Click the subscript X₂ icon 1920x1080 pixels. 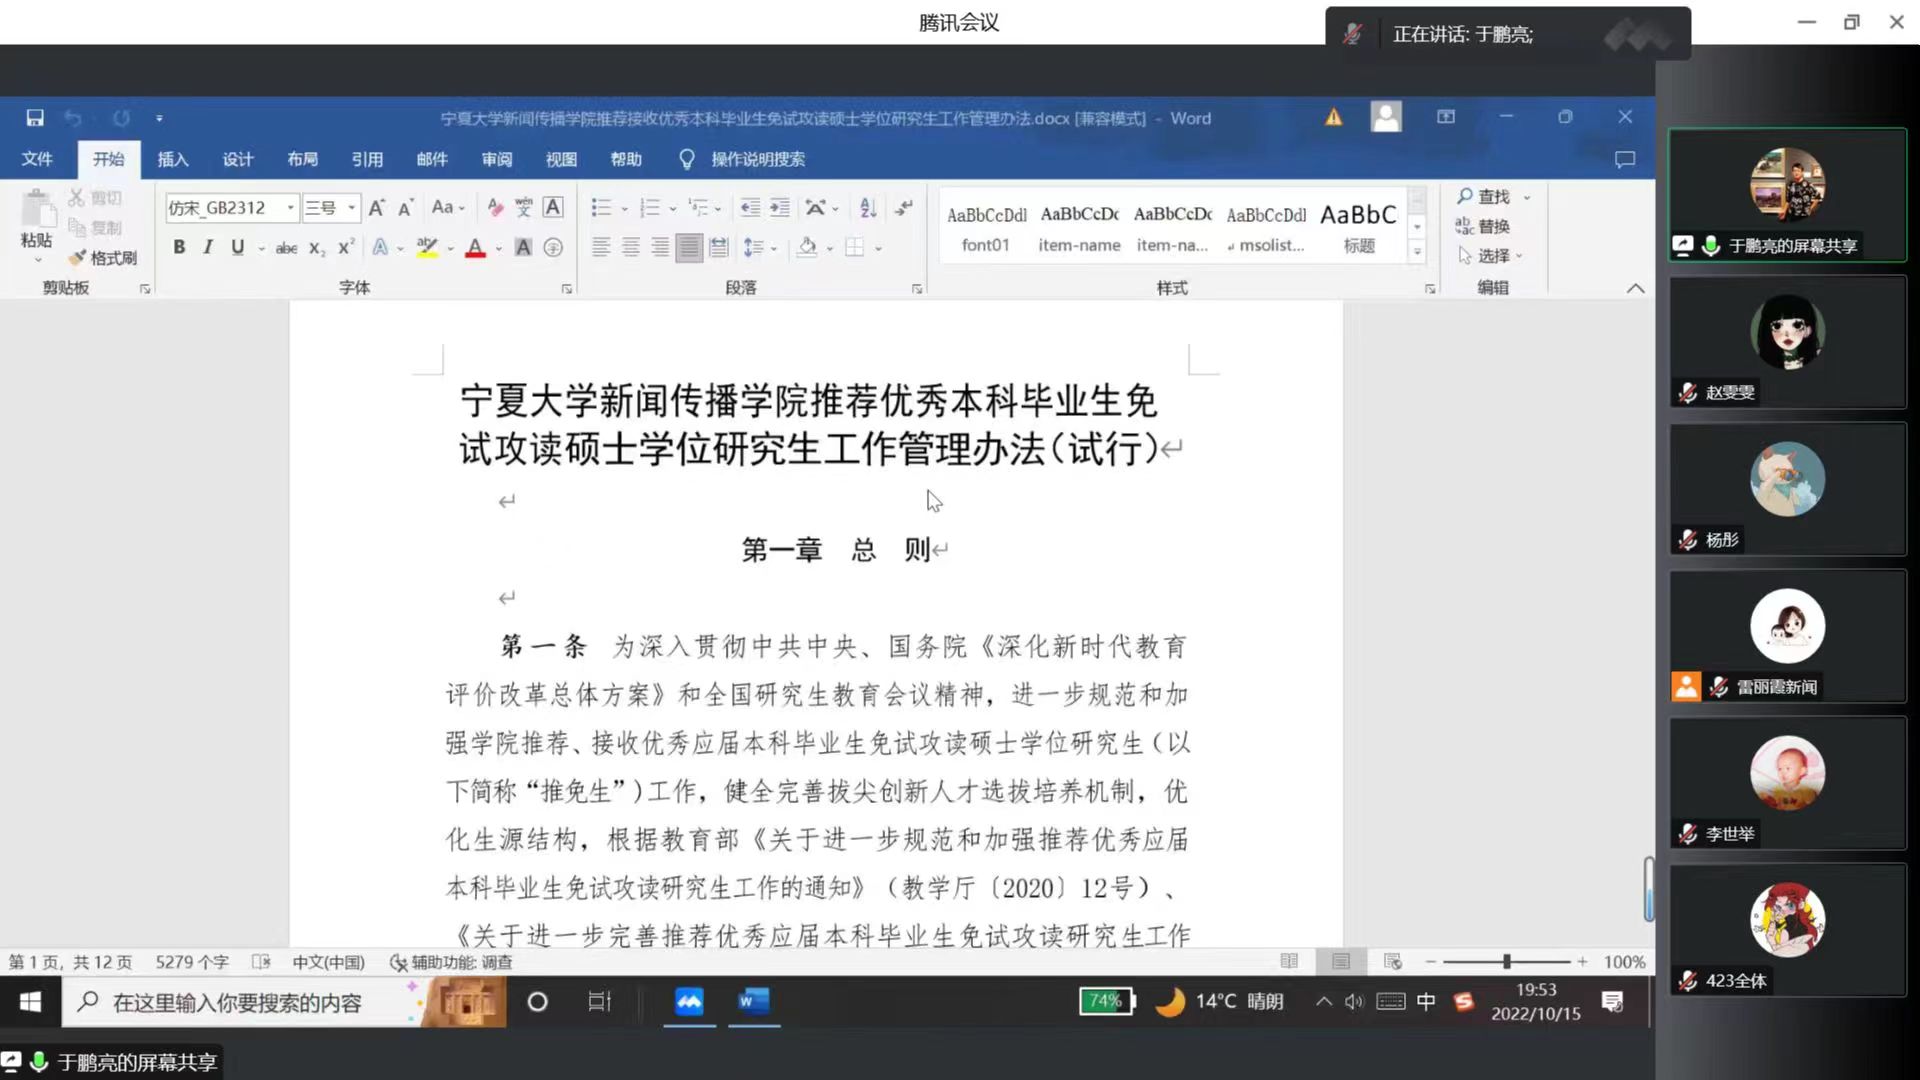316,248
